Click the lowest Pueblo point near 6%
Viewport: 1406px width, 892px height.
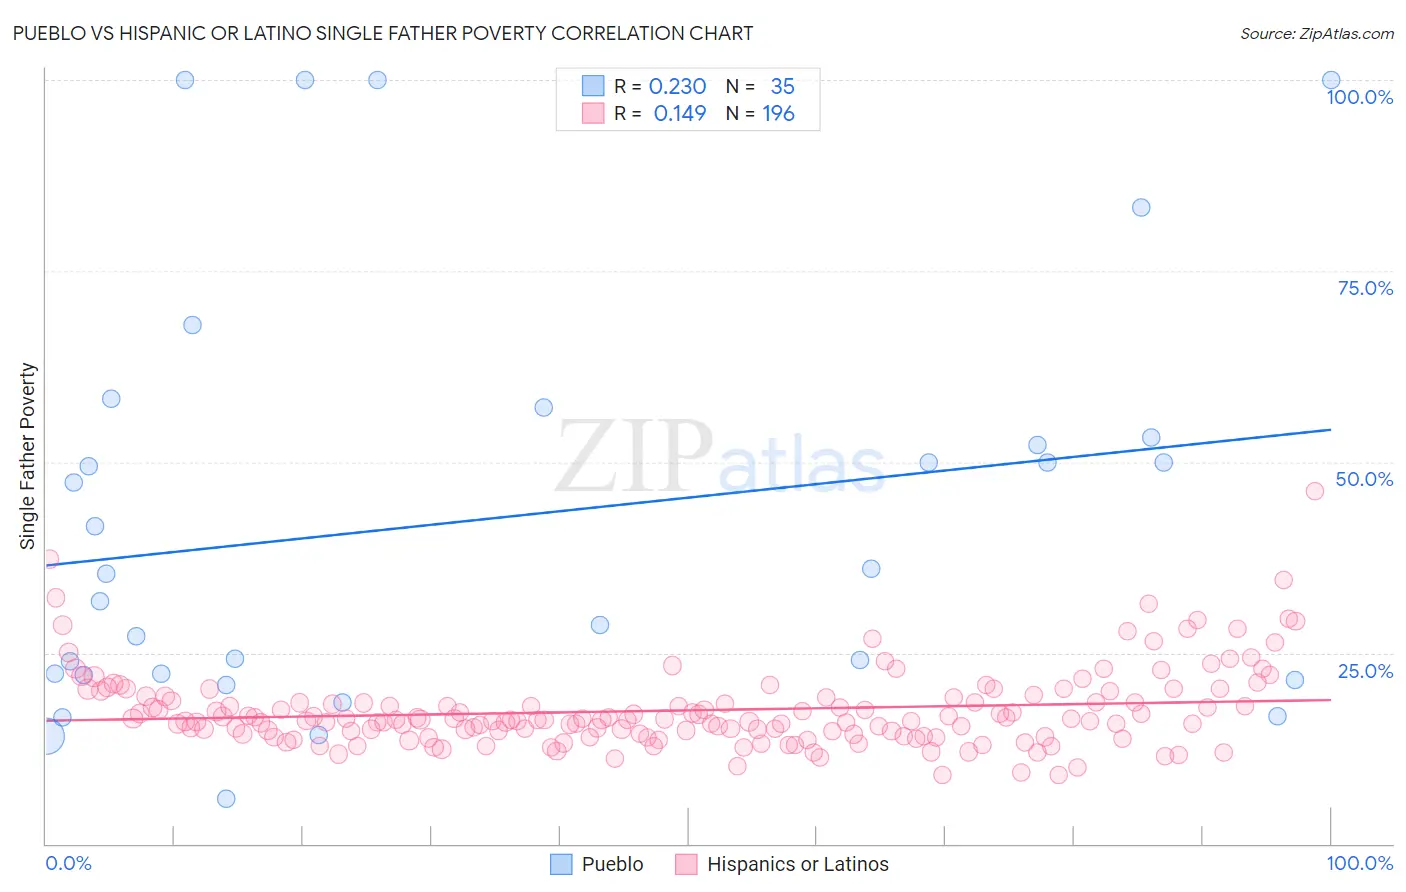point(226,798)
